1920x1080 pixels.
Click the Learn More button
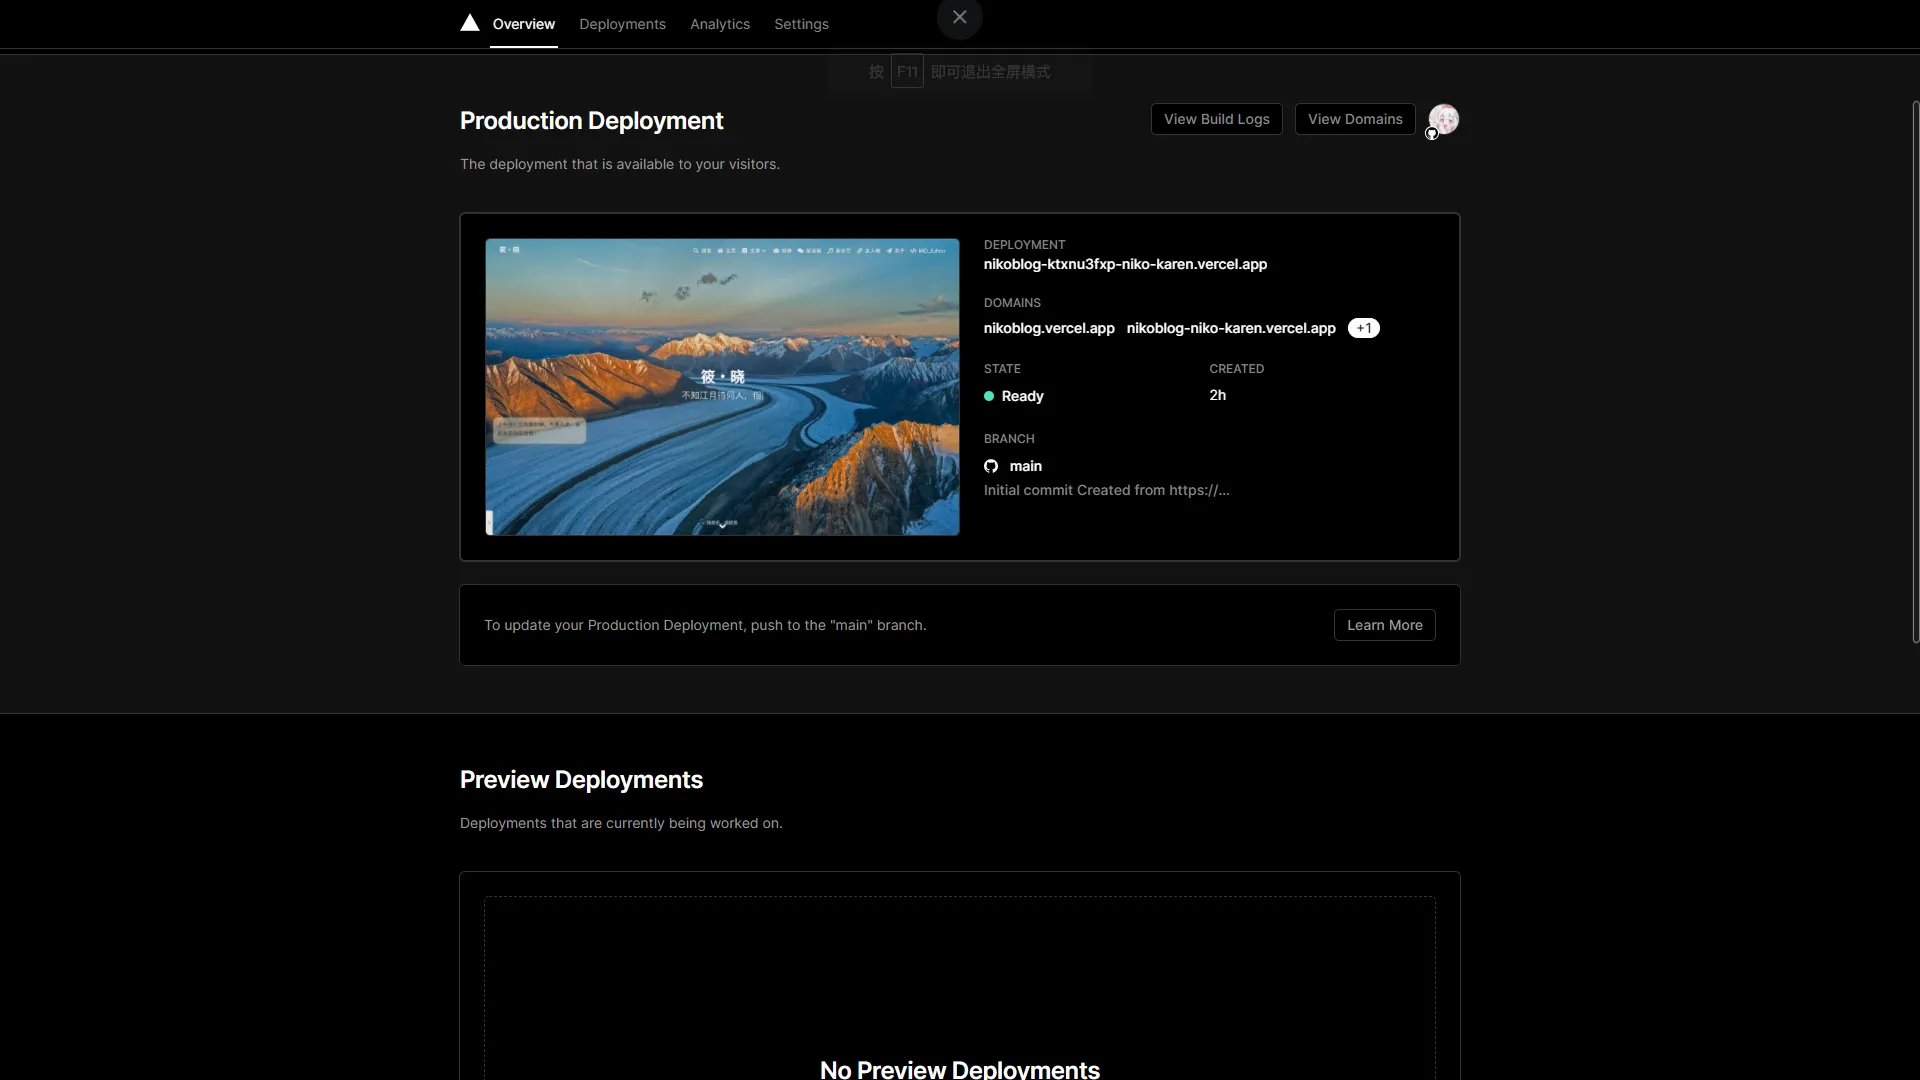click(1384, 625)
